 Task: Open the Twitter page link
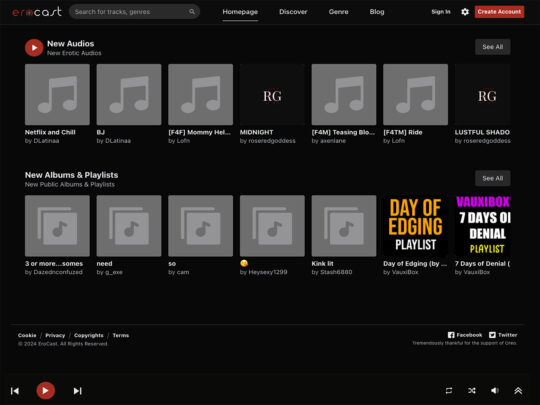click(x=503, y=335)
